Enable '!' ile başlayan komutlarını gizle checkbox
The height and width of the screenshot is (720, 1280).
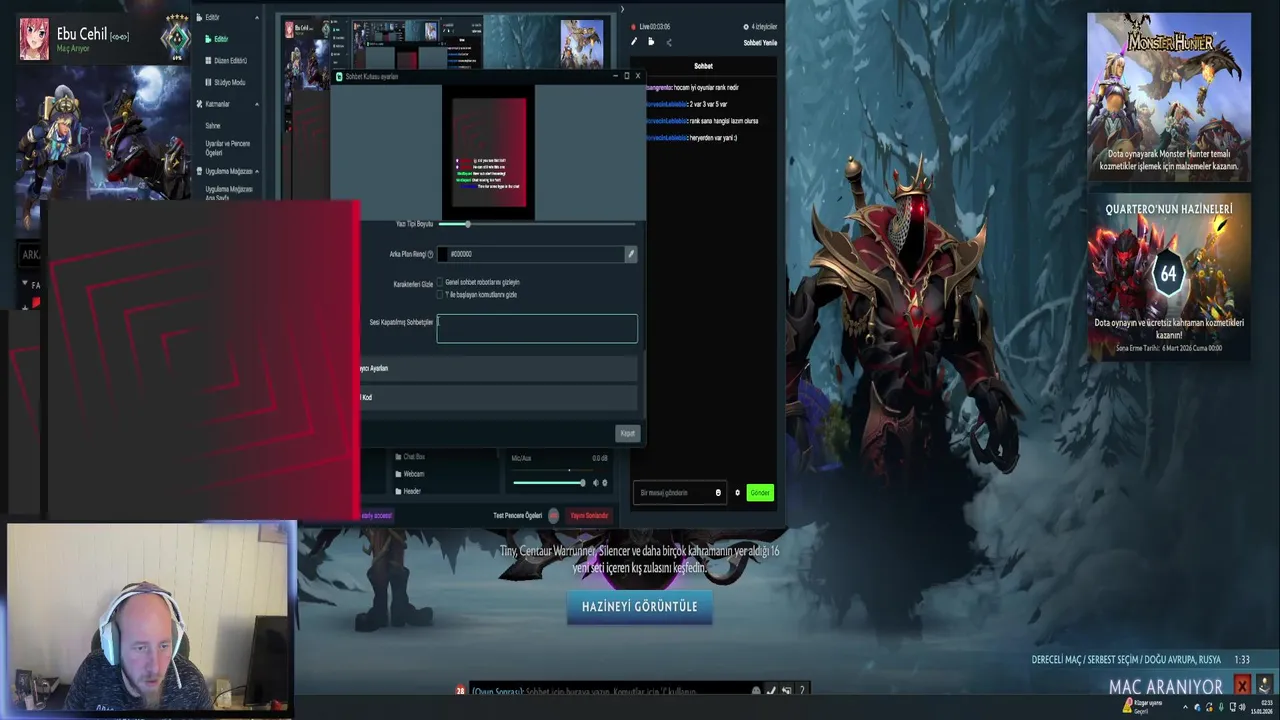pyautogui.click(x=439, y=295)
